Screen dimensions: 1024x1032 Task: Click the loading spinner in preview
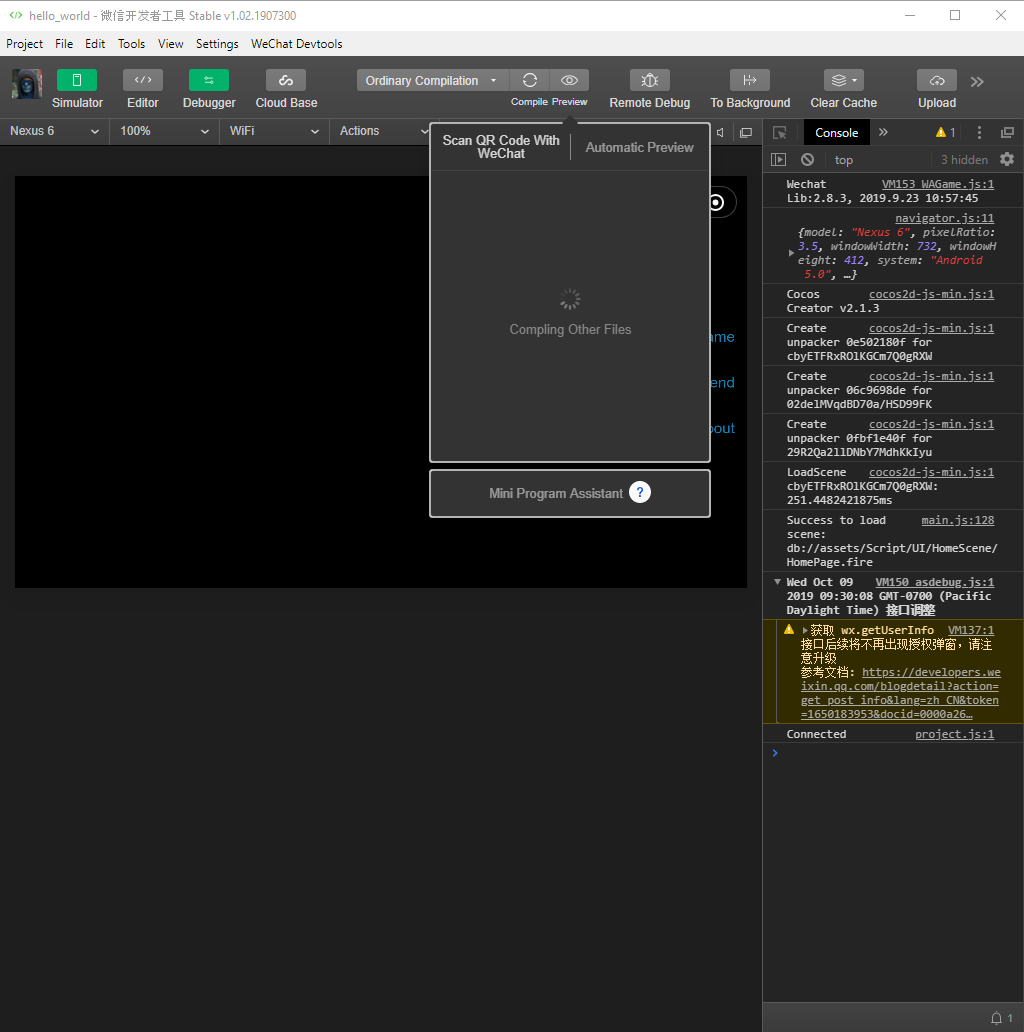[570, 299]
